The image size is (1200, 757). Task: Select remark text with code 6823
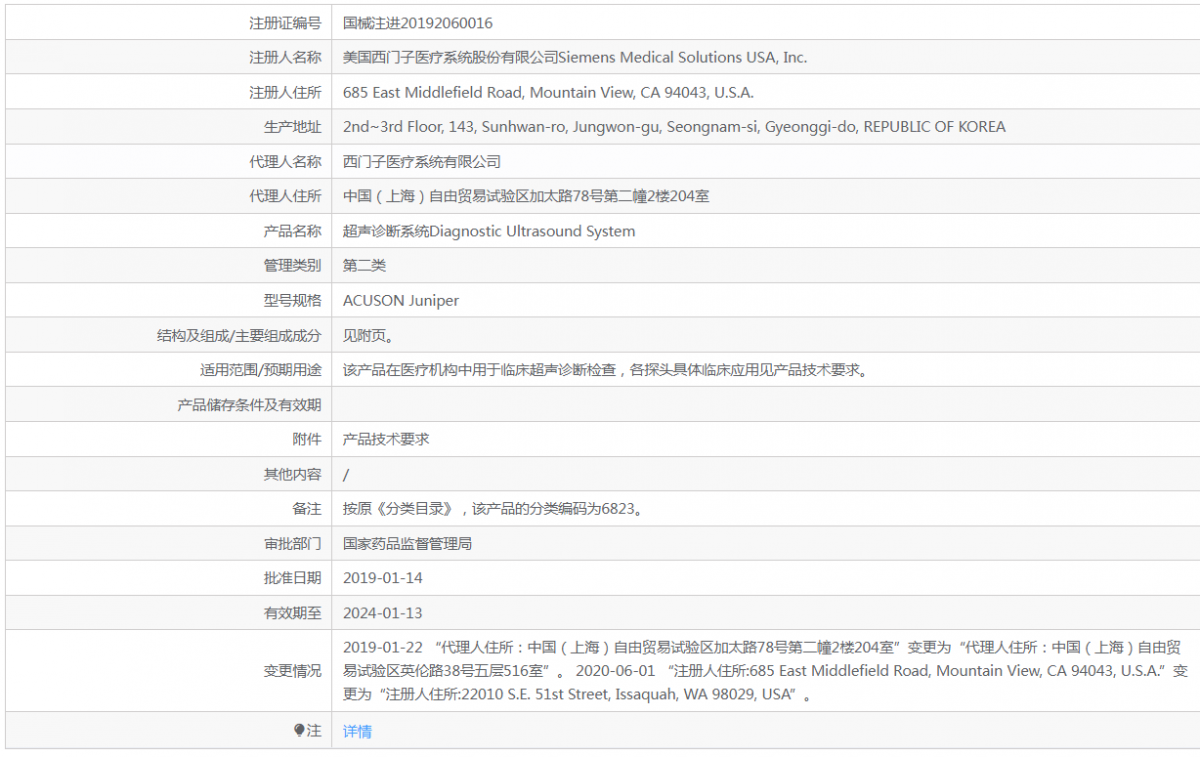coord(493,509)
